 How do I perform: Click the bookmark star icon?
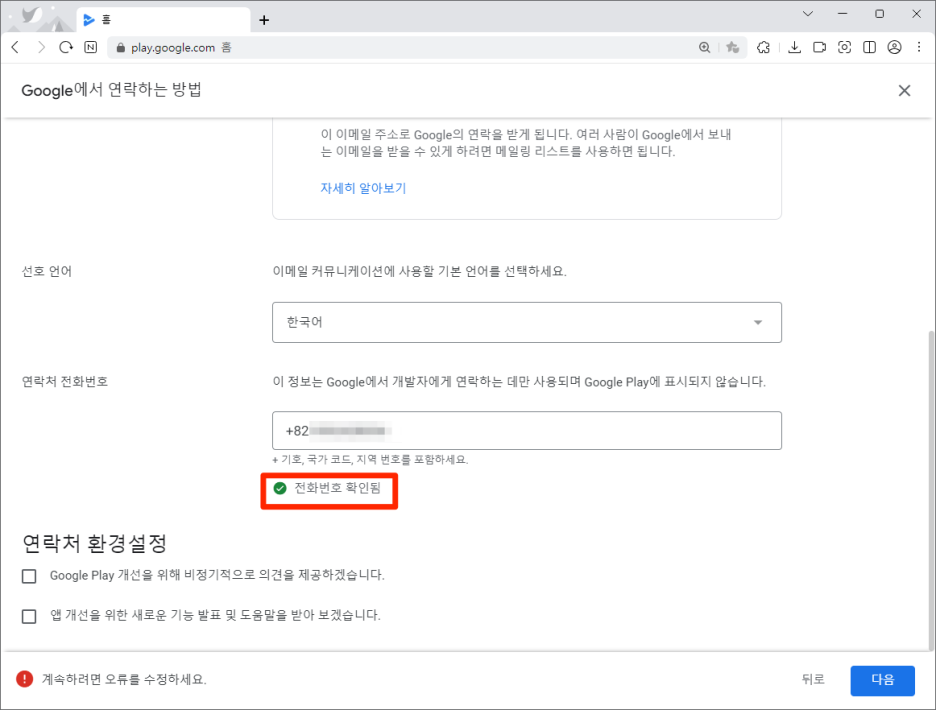733,47
